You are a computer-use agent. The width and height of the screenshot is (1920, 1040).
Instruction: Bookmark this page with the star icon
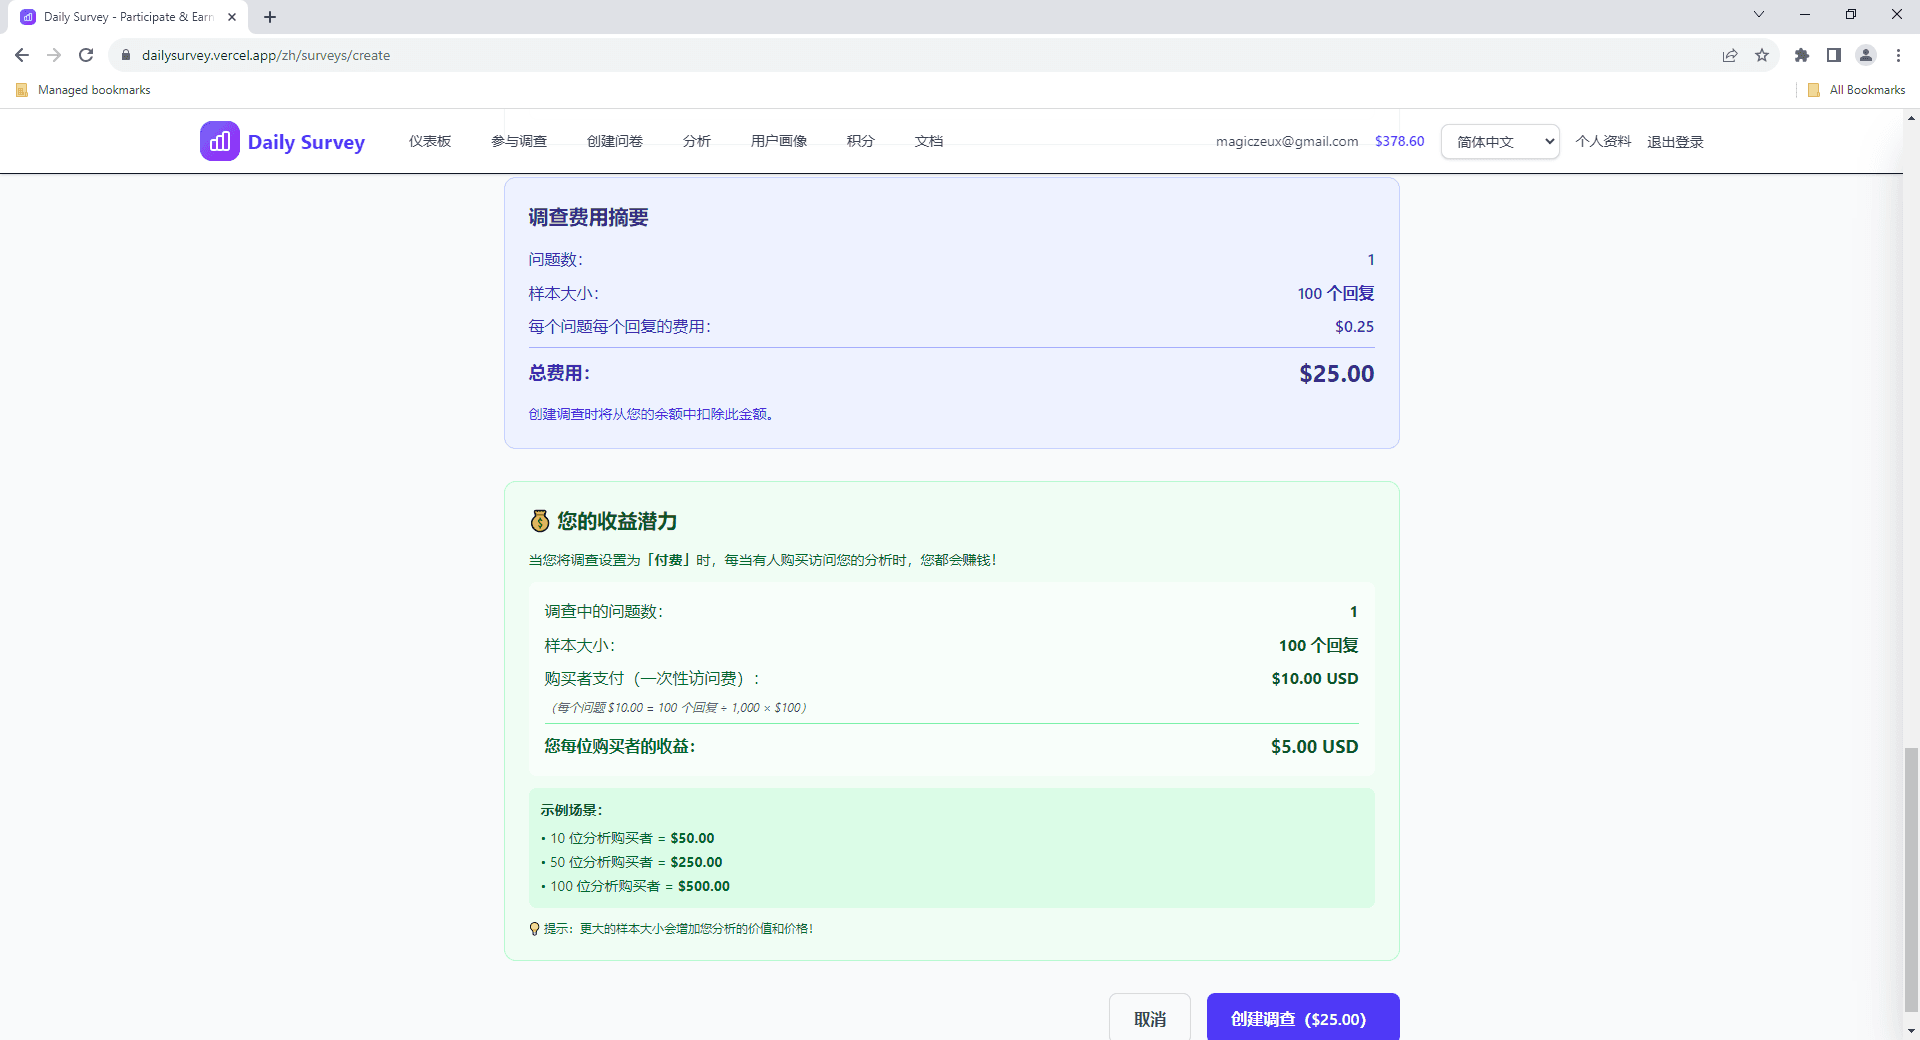pyautogui.click(x=1763, y=56)
